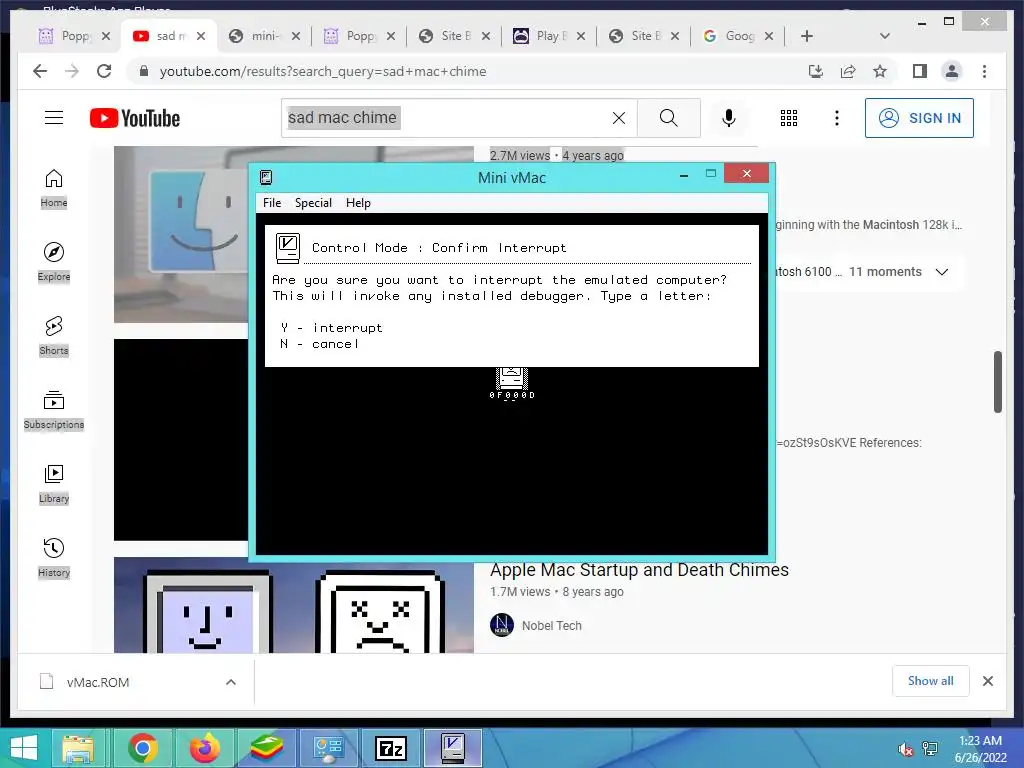The width and height of the screenshot is (1024, 768).
Task: Open Shorts in YouTube sidebar
Action: (x=54, y=336)
